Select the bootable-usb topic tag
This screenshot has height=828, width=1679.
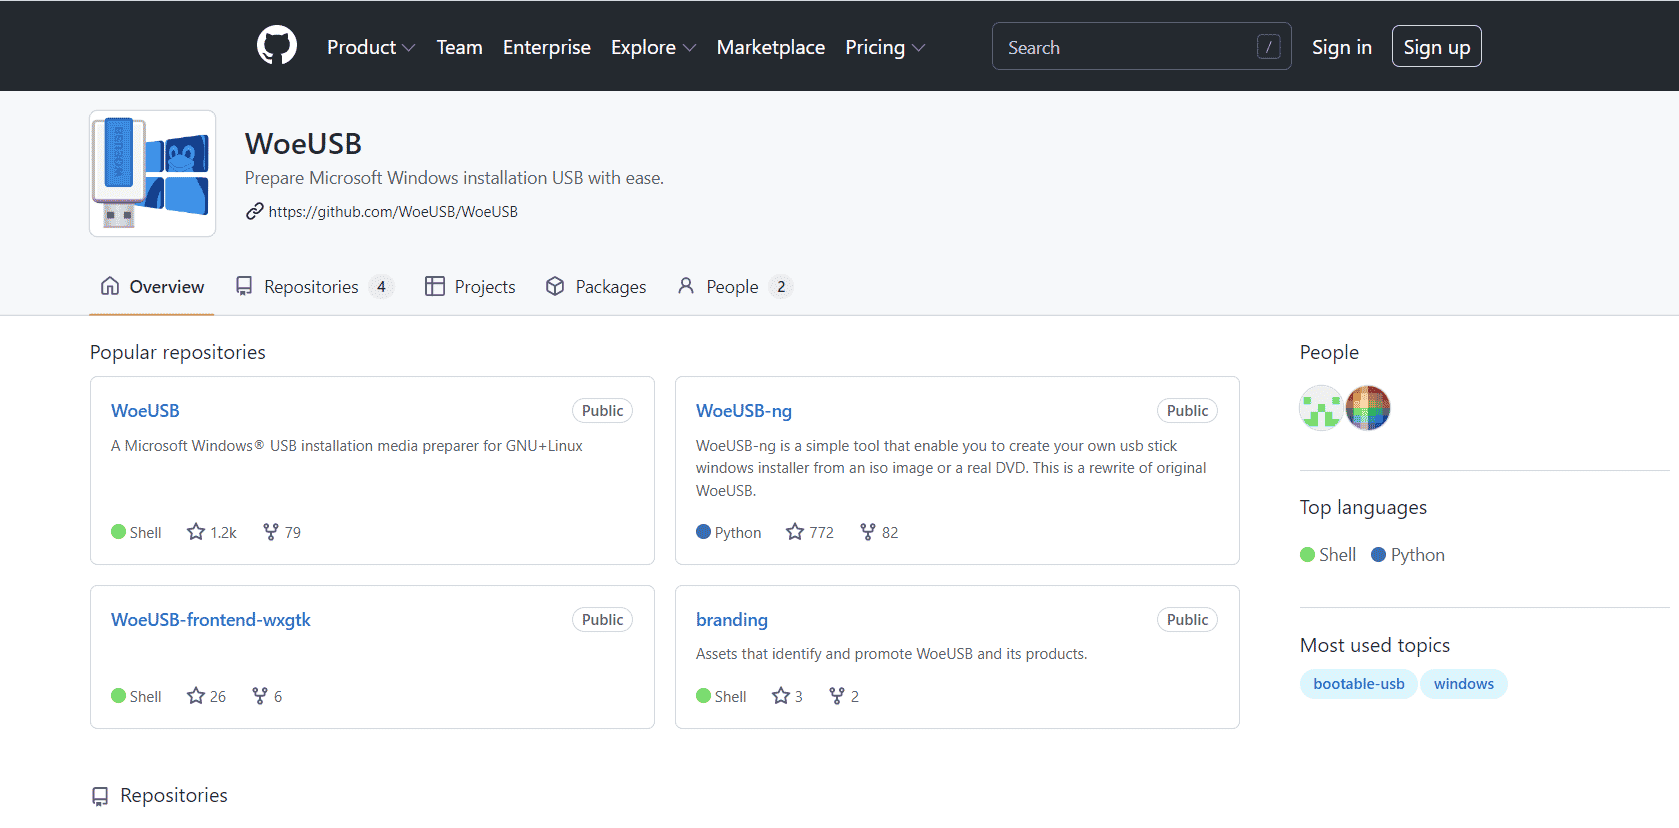(1358, 684)
